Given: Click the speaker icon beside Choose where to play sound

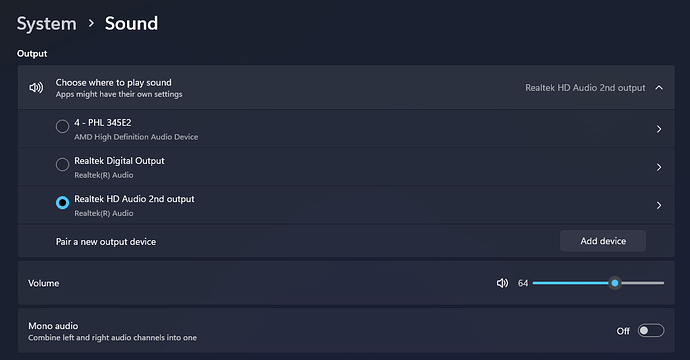Looking at the screenshot, I should [36, 88].
